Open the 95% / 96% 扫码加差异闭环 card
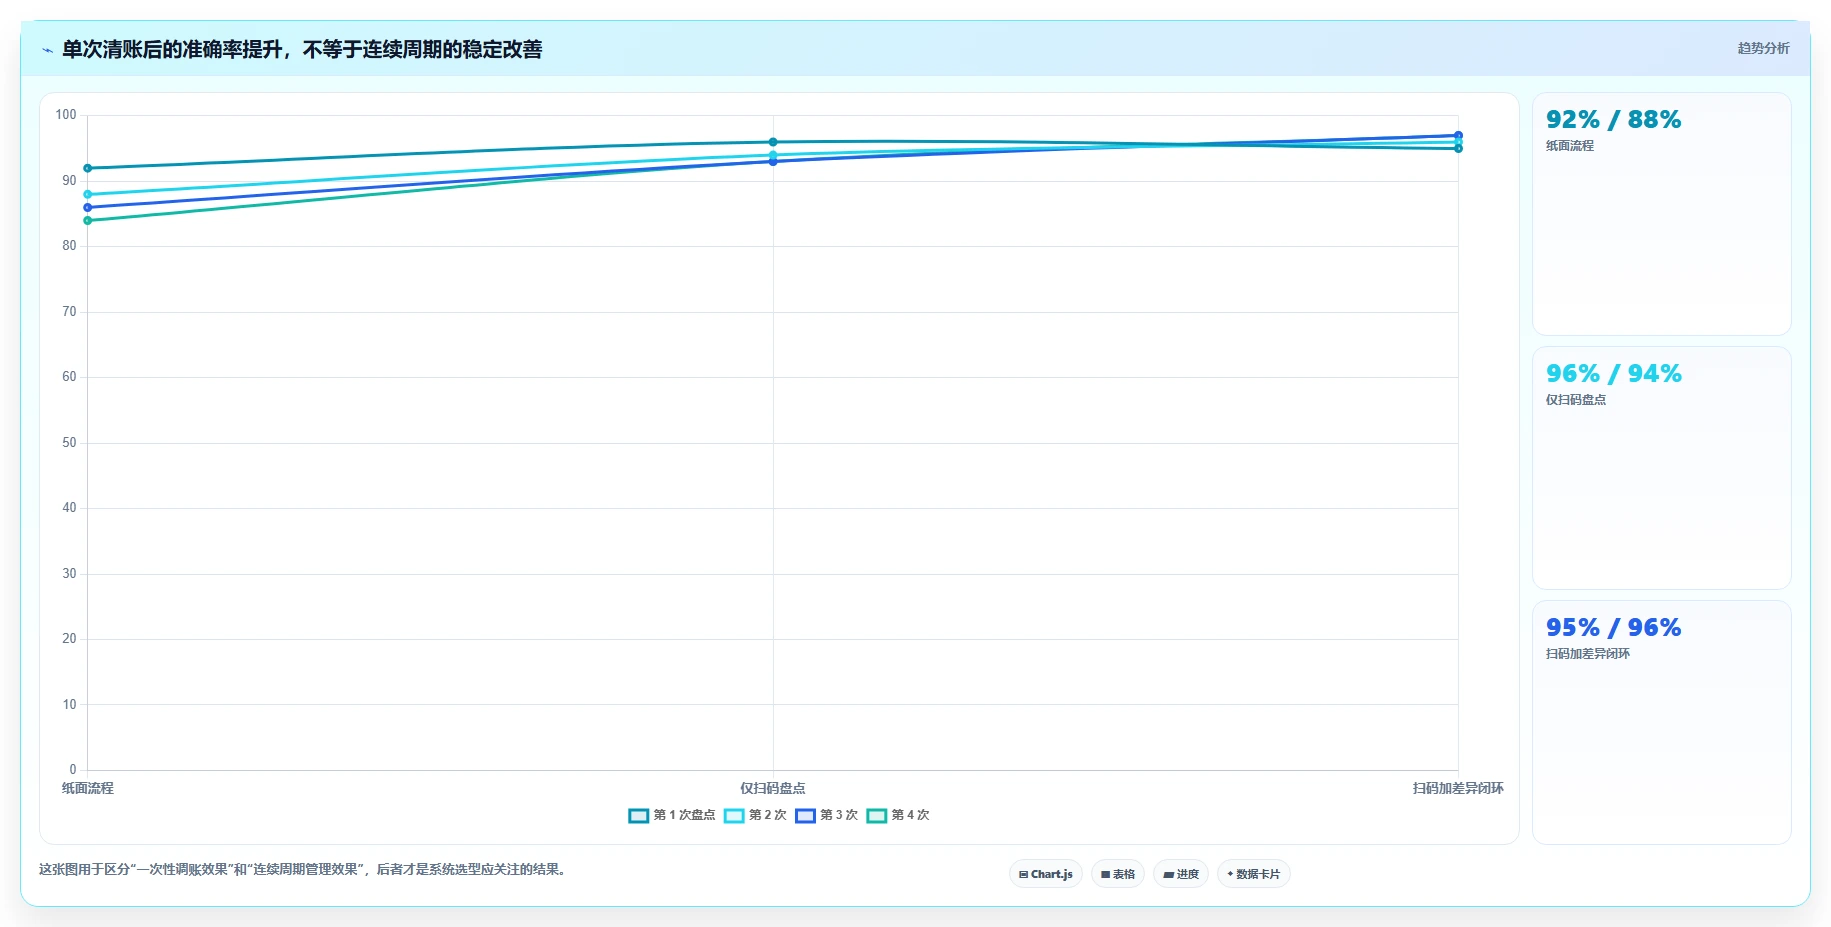This screenshot has height=927, width=1831. click(1661, 722)
